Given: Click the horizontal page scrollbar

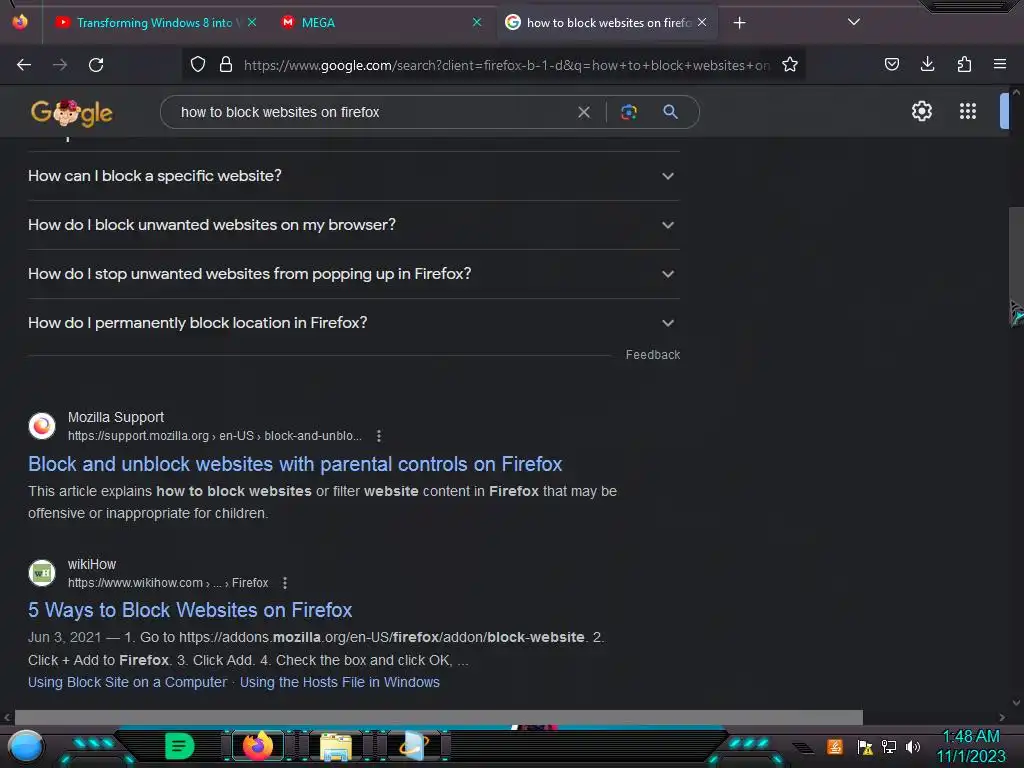Looking at the screenshot, I should [439, 716].
